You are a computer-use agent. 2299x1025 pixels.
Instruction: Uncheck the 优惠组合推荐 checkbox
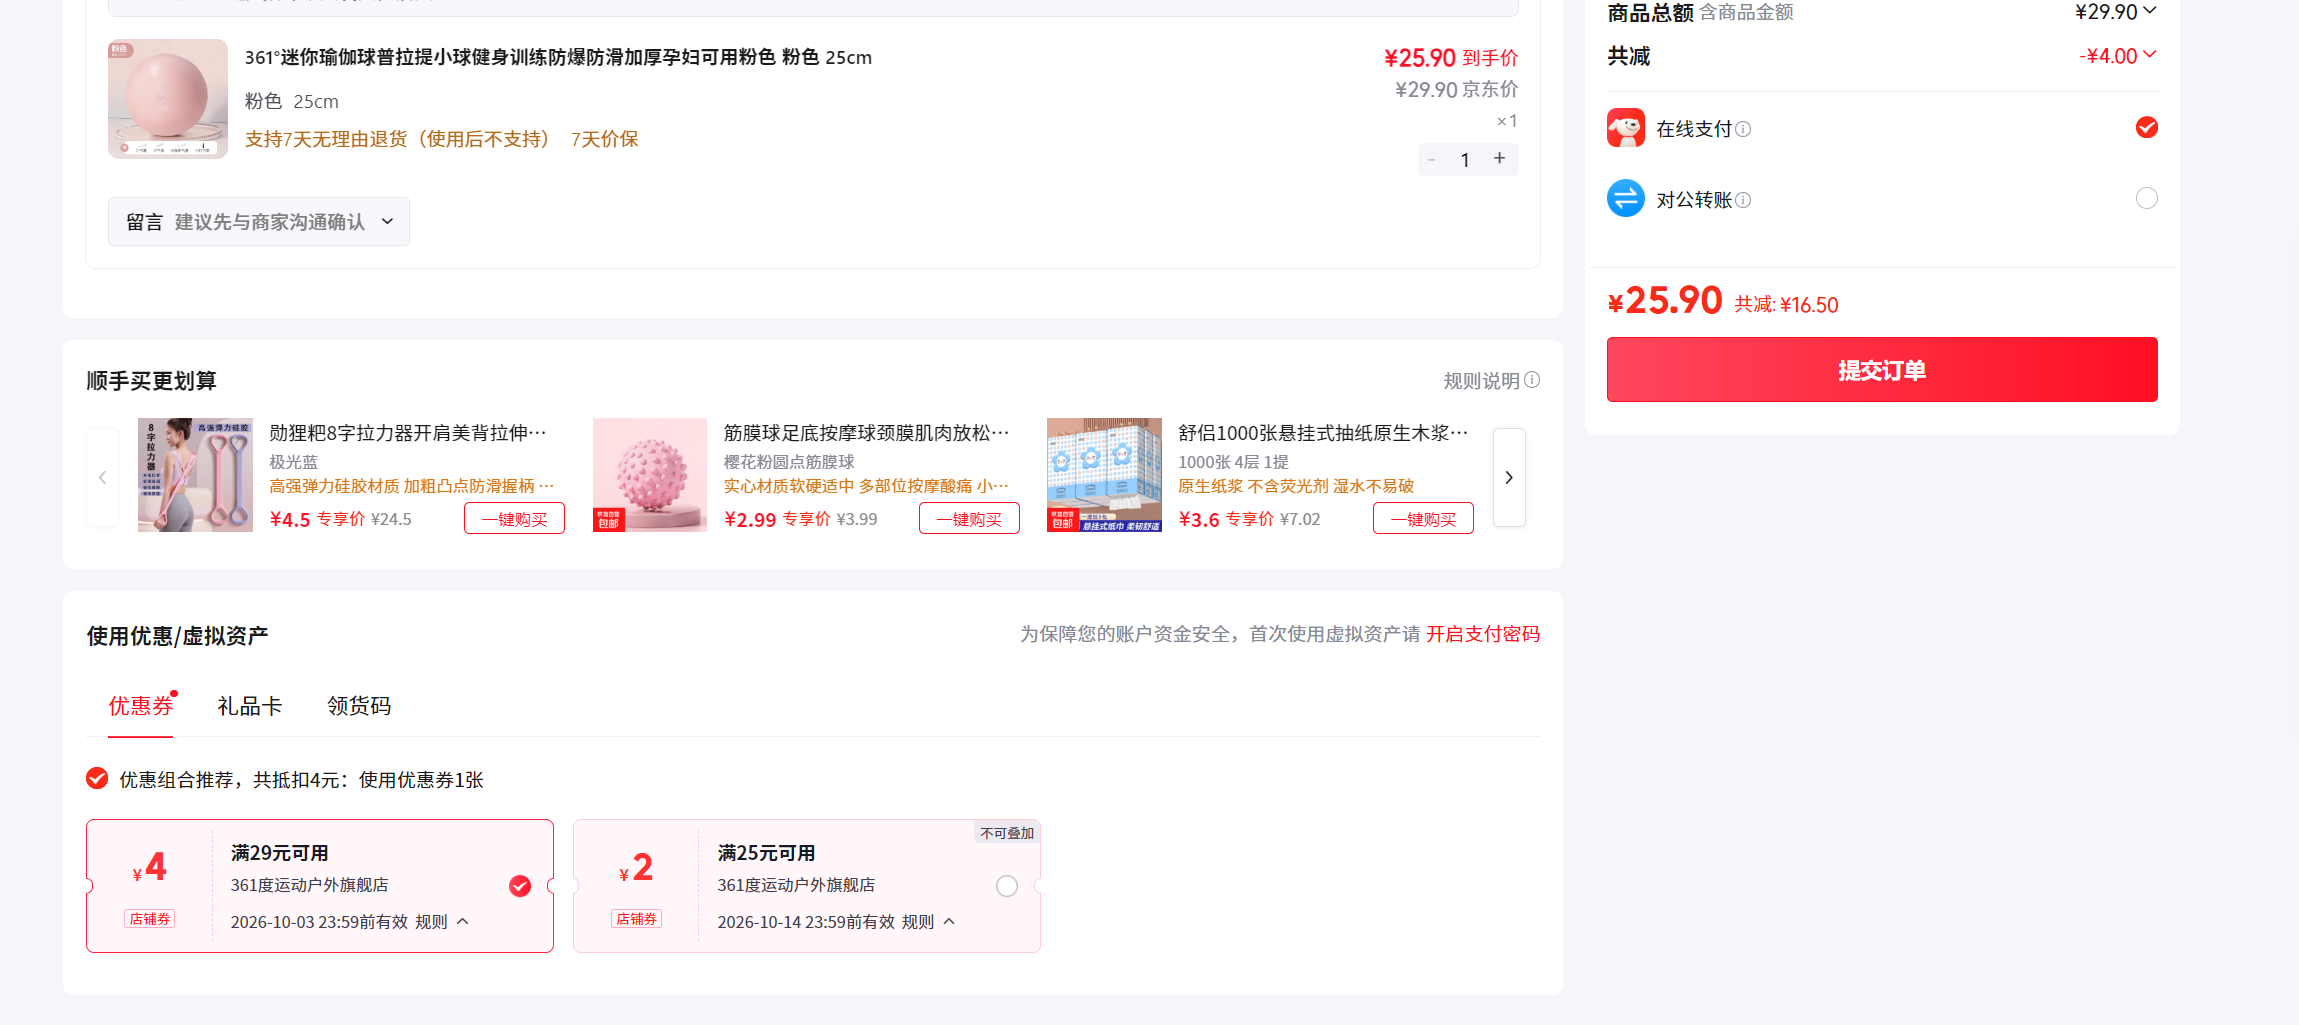97,778
